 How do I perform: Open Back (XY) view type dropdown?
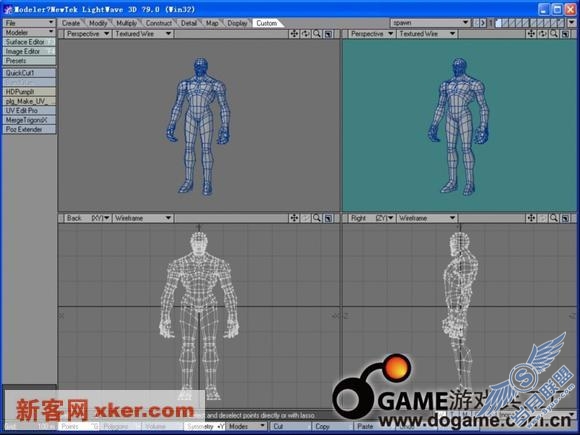pyautogui.click(x=88, y=218)
